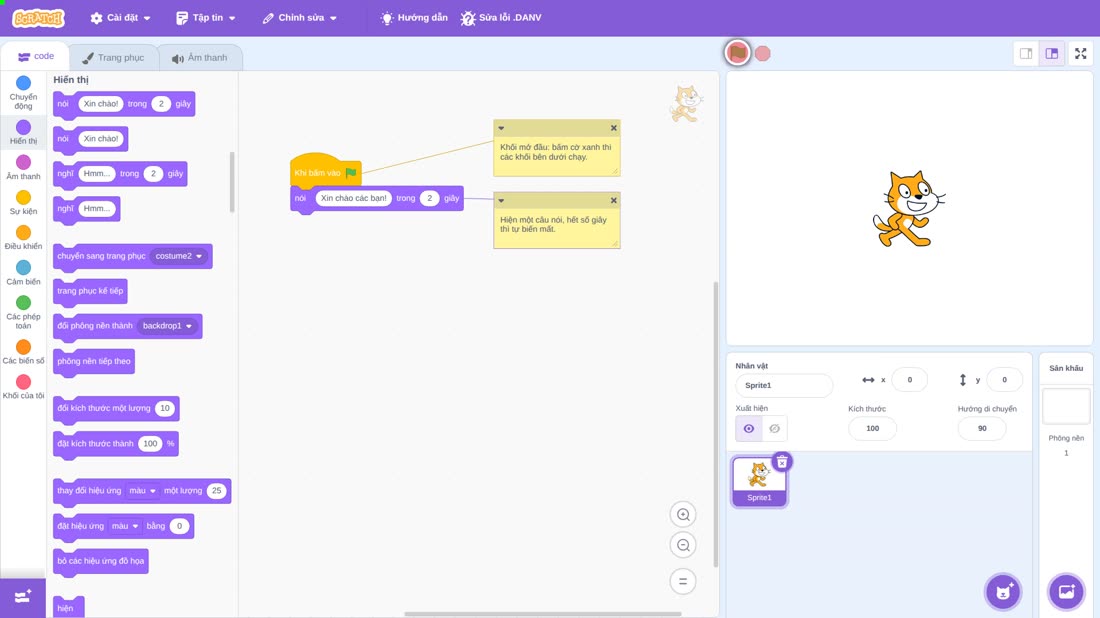This screenshot has height=618, width=1100.
Task: Hide the sprite using the crossed-eye toggle
Action: pyautogui.click(x=774, y=429)
